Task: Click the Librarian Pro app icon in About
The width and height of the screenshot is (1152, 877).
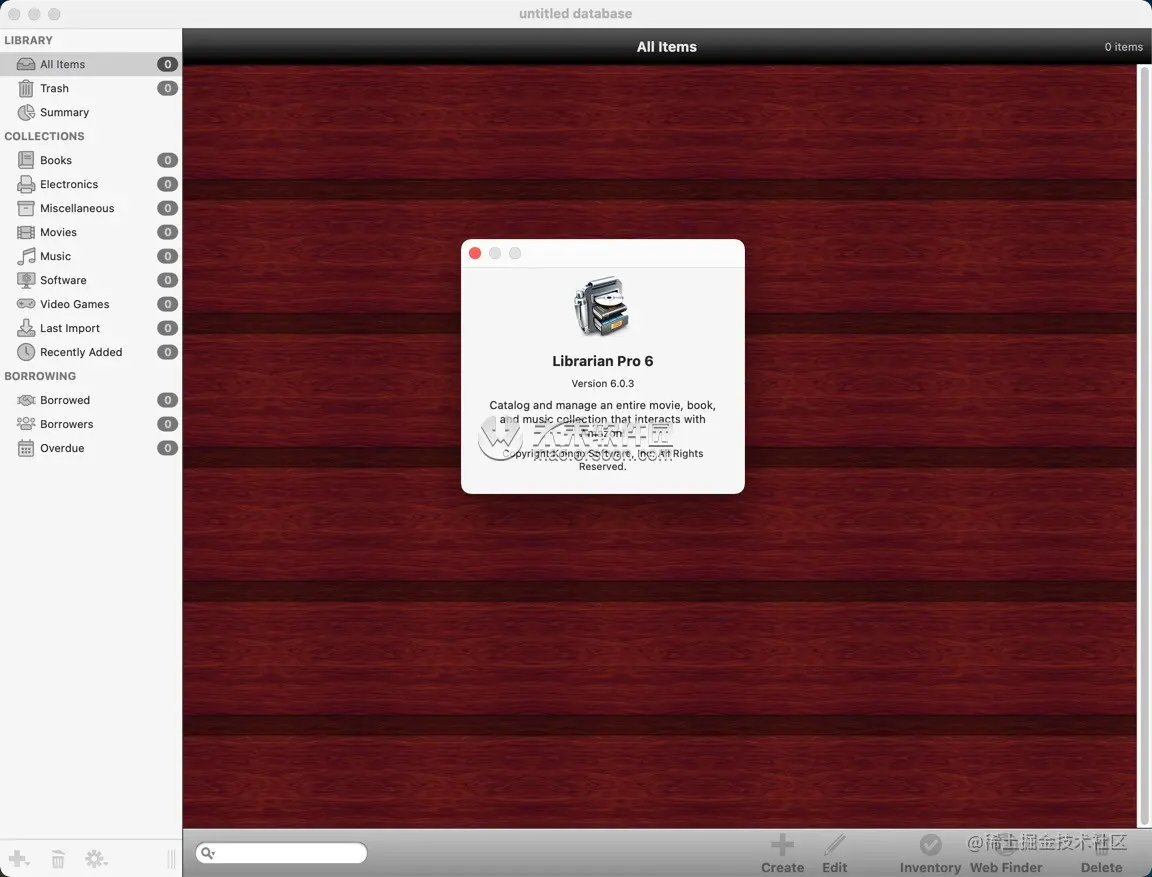Action: tap(602, 306)
